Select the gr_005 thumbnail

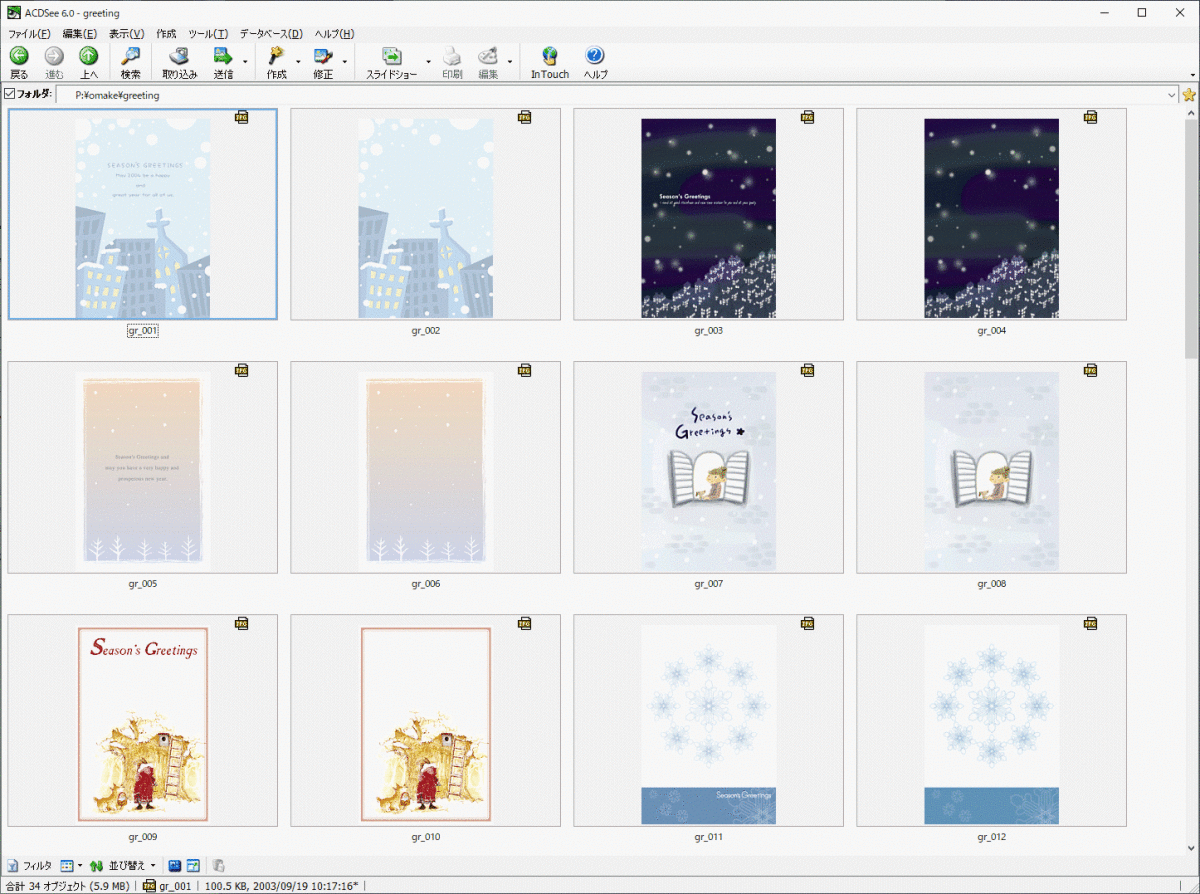tap(142, 467)
